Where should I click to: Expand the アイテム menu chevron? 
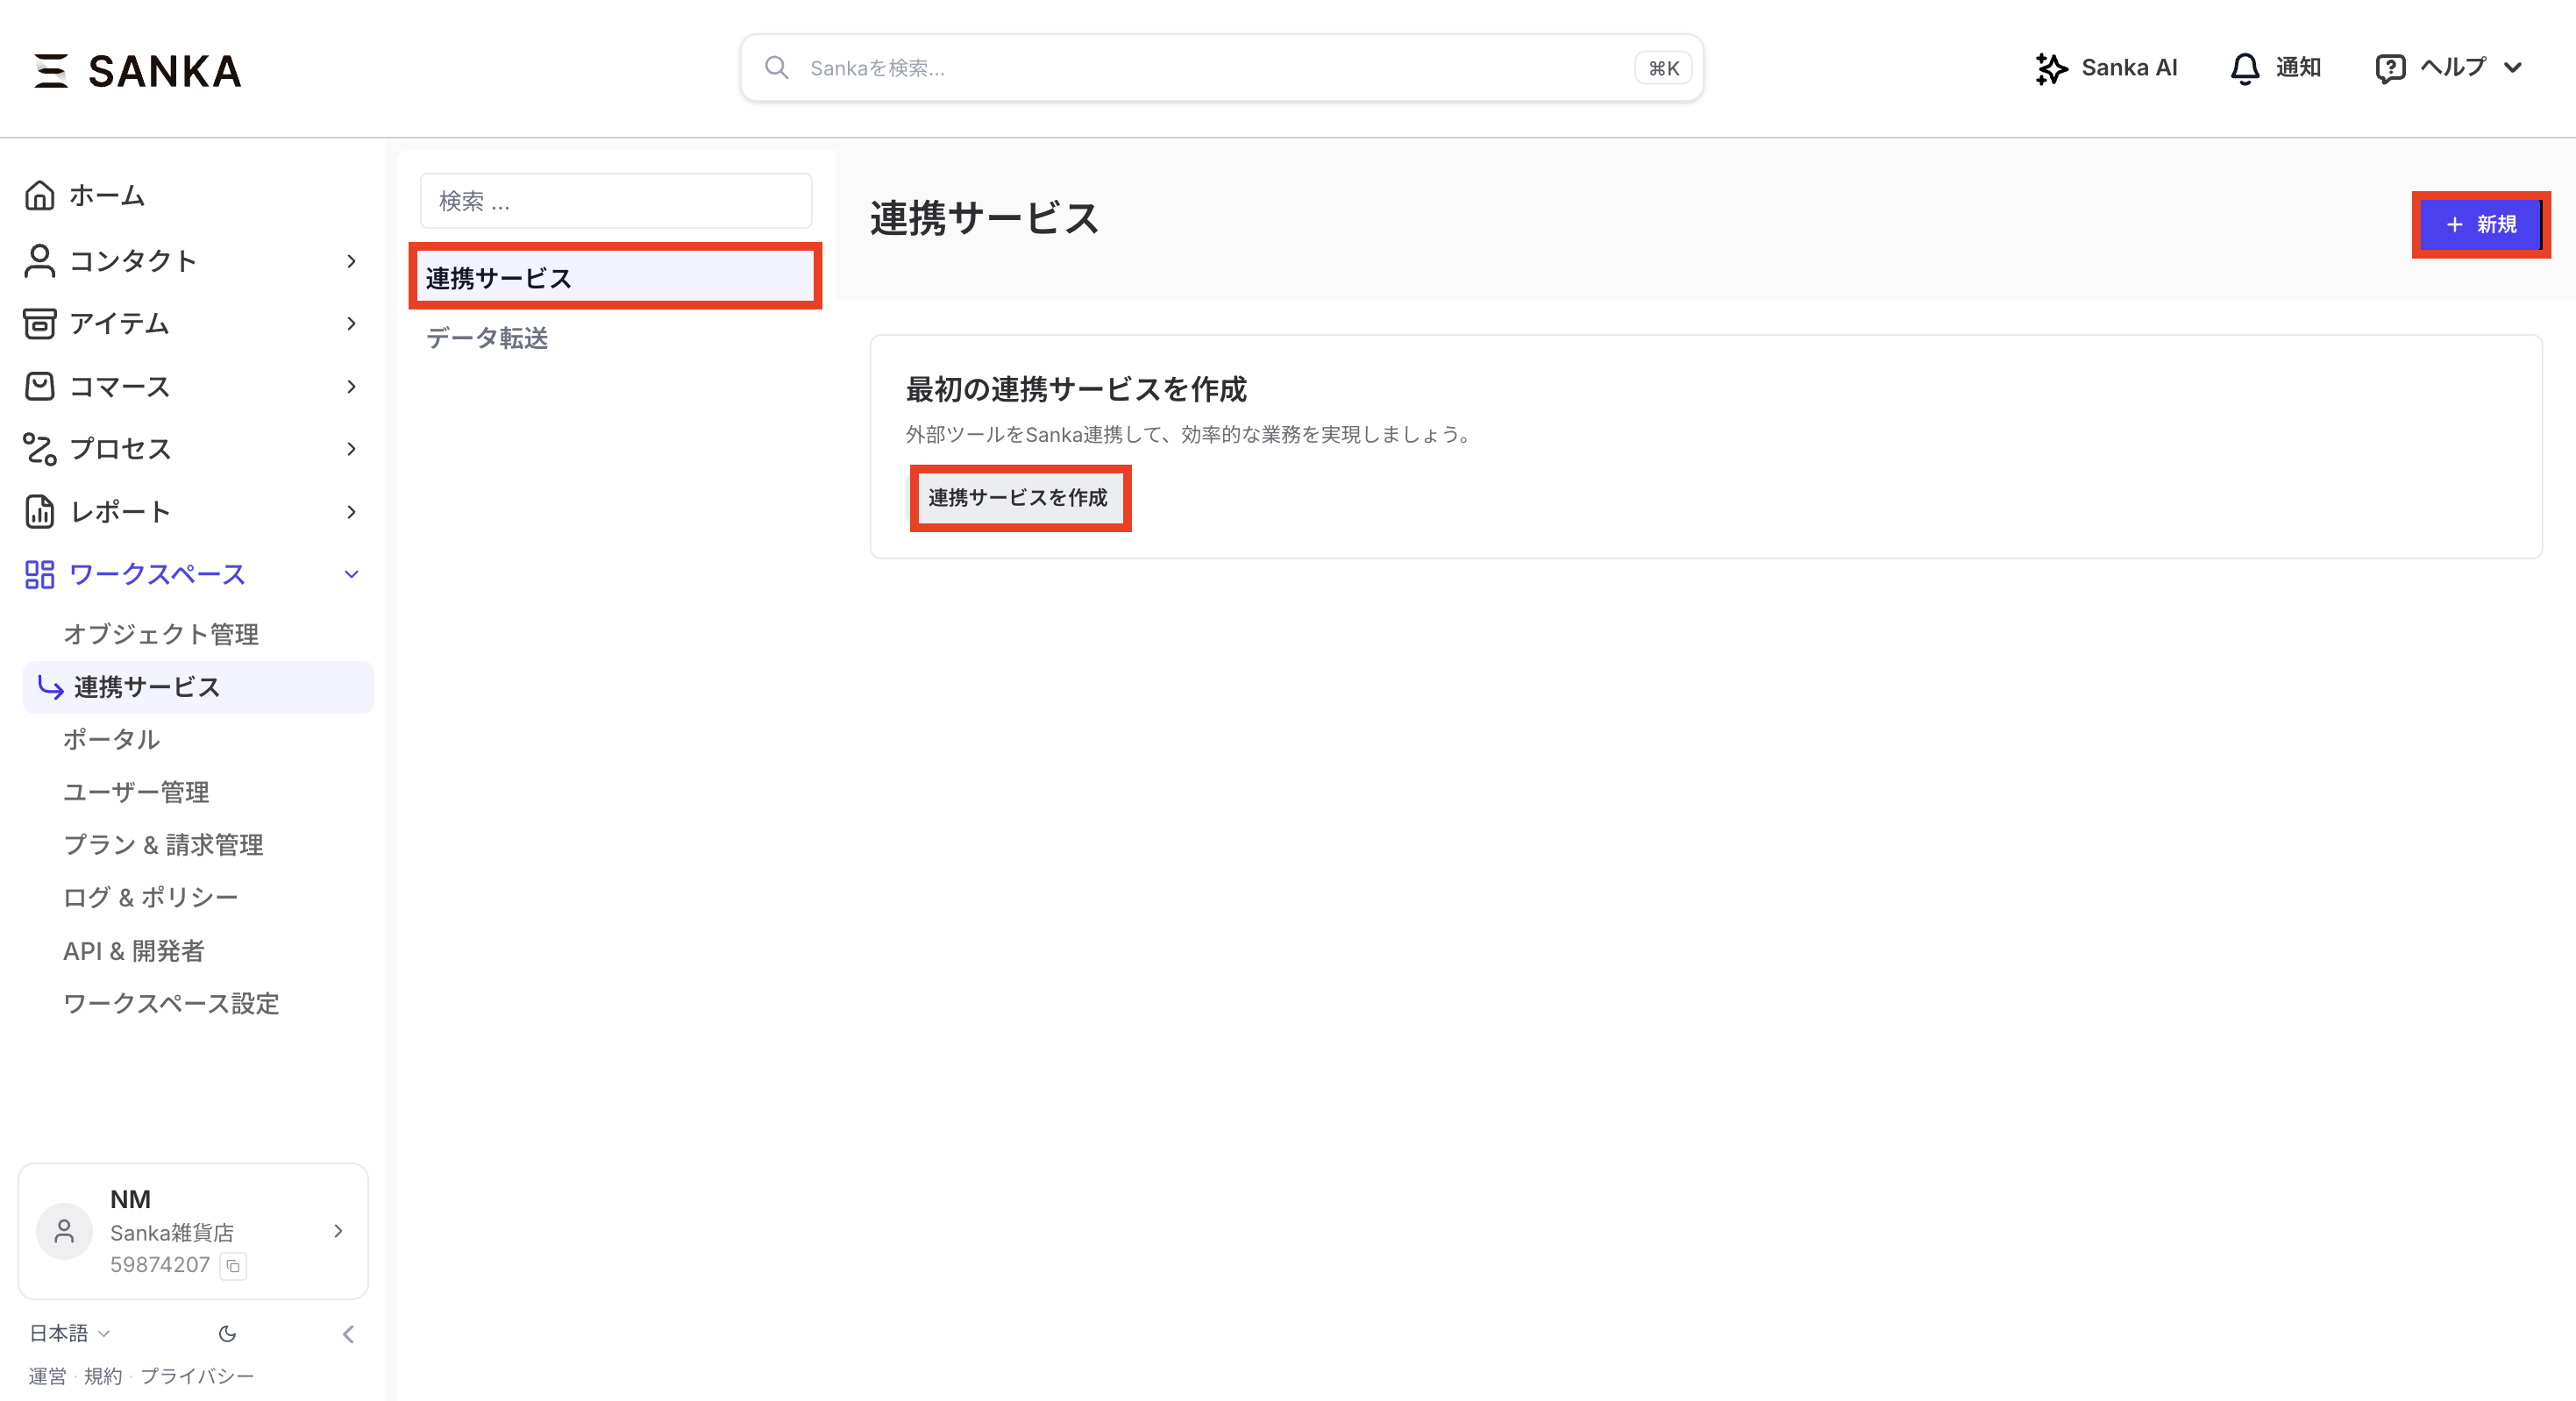point(351,323)
